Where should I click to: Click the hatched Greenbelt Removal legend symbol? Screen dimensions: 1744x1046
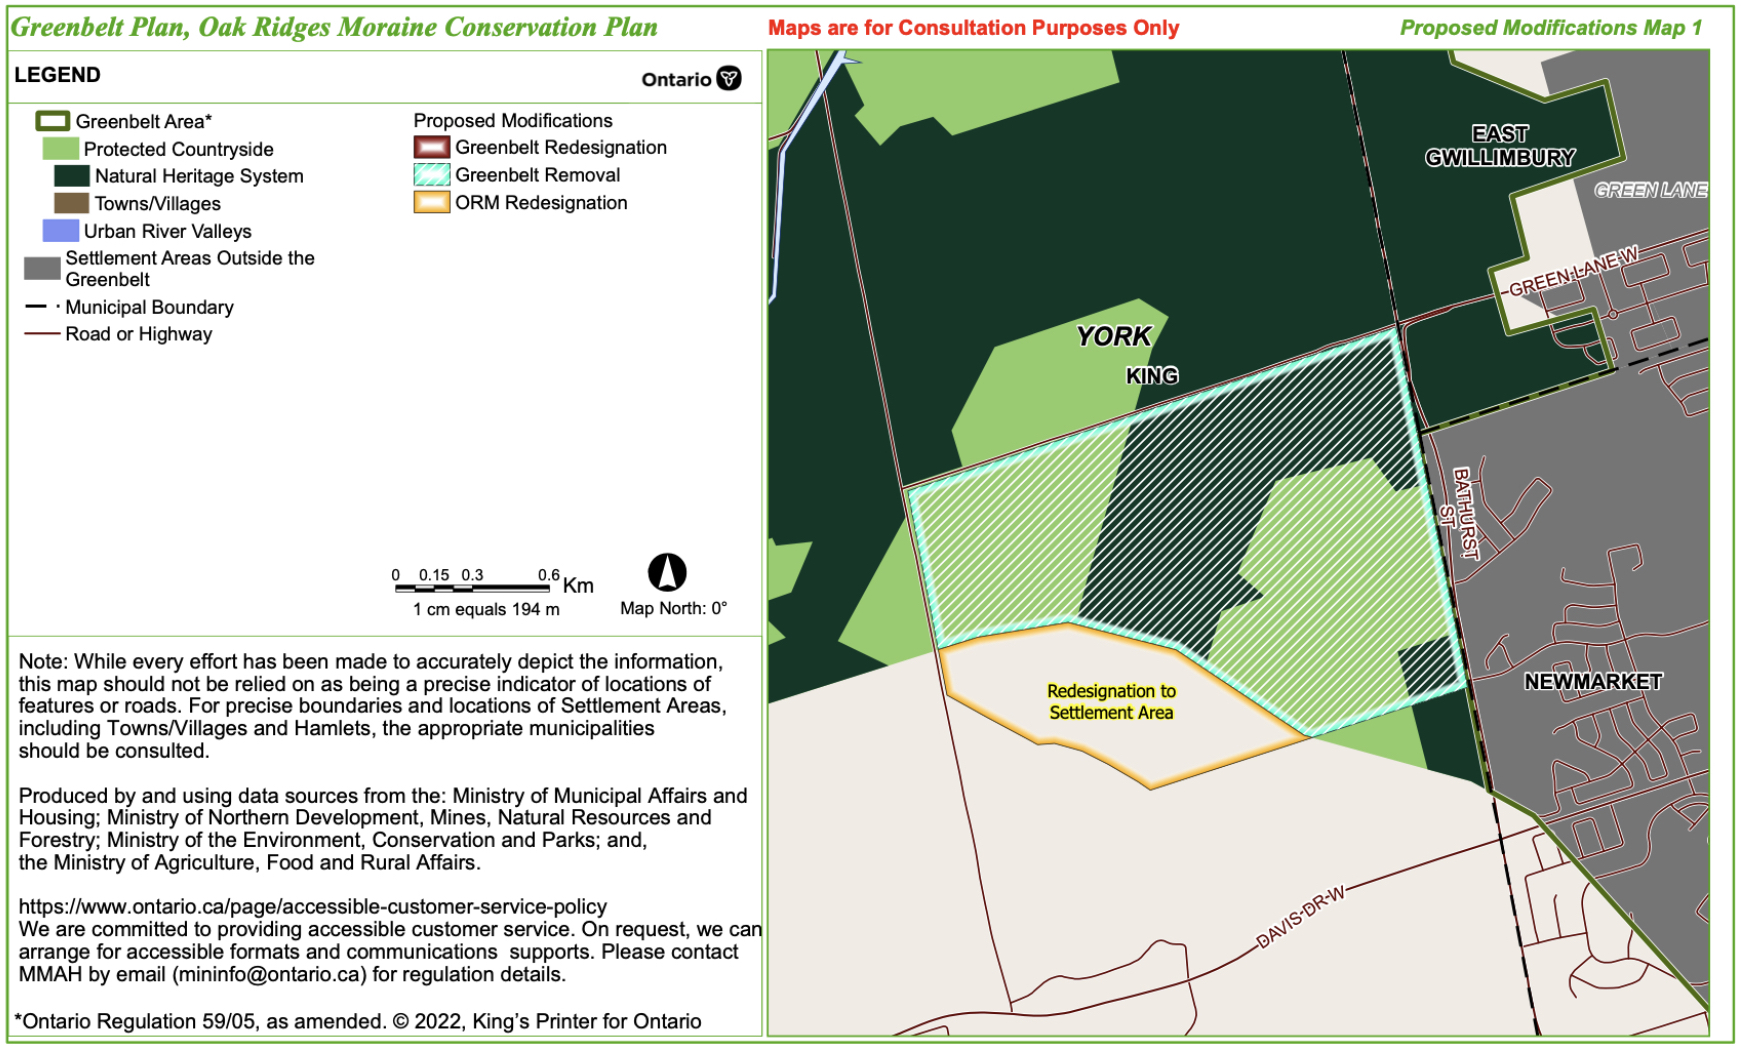[x=432, y=175]
